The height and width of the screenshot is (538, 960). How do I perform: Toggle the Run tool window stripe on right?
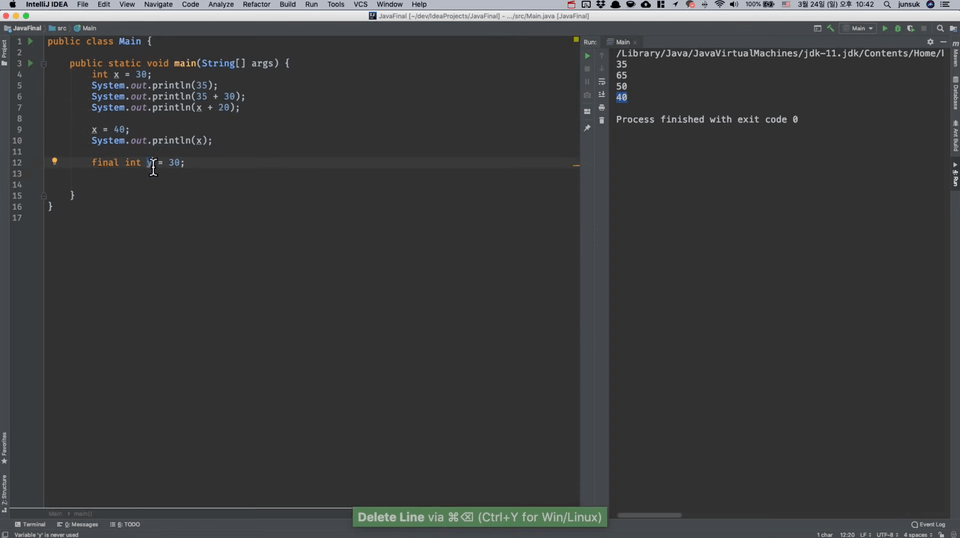955,174
